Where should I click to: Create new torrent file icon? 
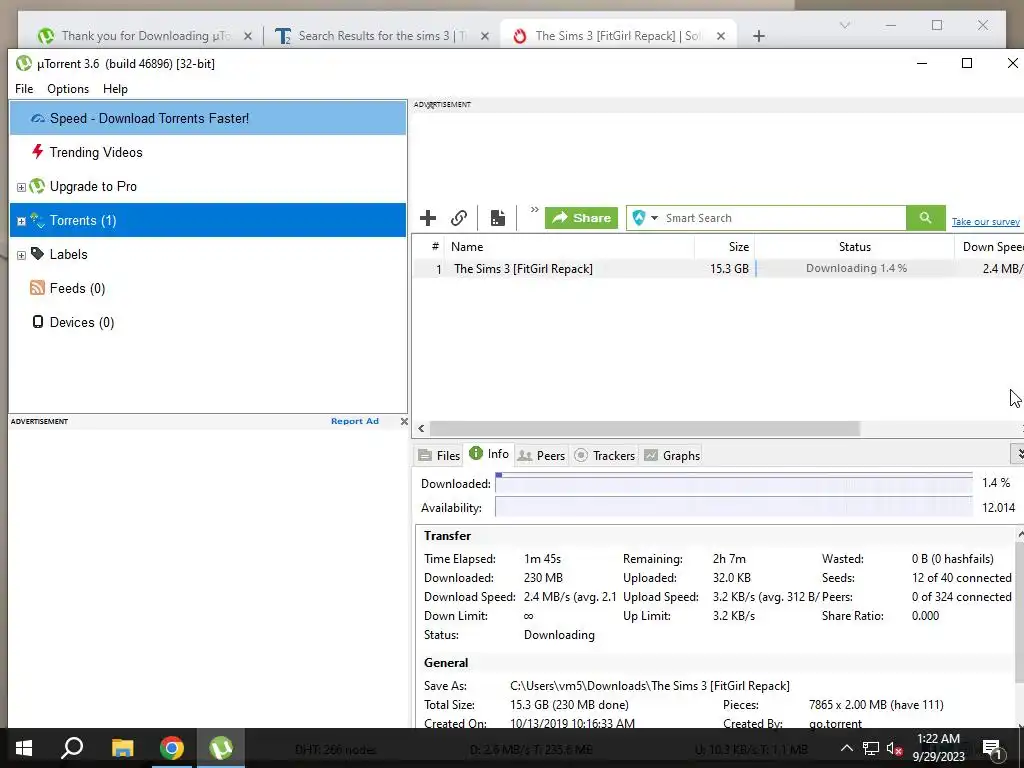498,217
